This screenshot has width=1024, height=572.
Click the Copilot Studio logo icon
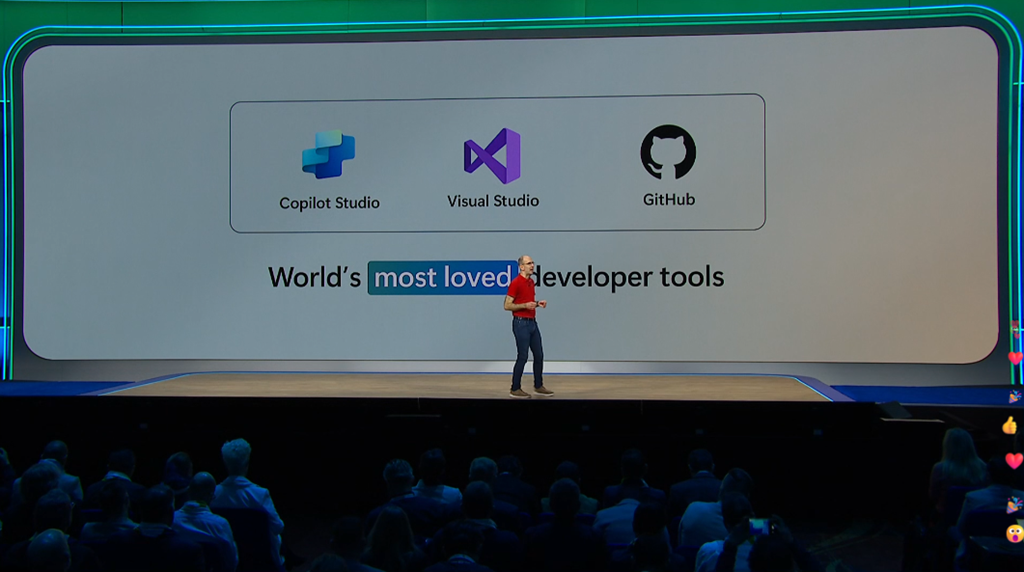328,154
